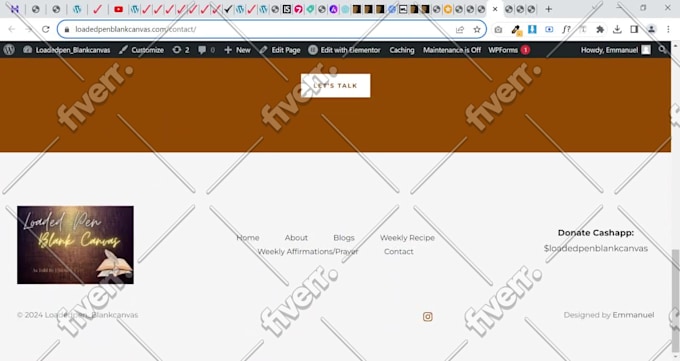Click the © 2024 Loadedpen_Blankcanvas text
This screenshot has width=680, height=361.
[78, 315]
